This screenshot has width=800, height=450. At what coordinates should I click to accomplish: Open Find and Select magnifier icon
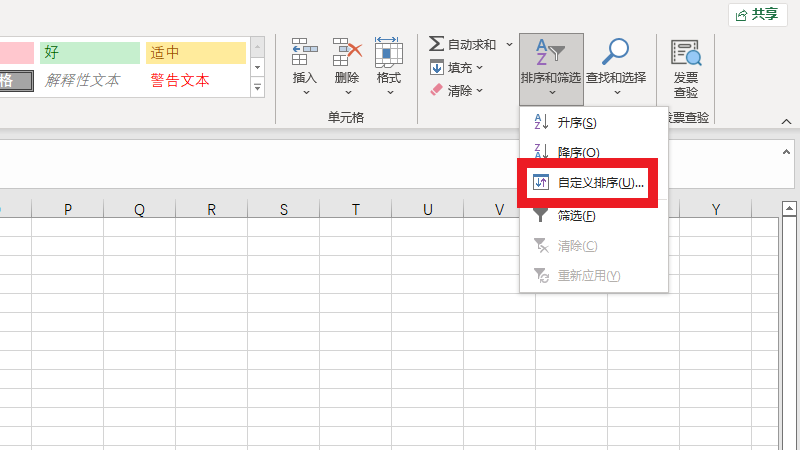[615, 52]
